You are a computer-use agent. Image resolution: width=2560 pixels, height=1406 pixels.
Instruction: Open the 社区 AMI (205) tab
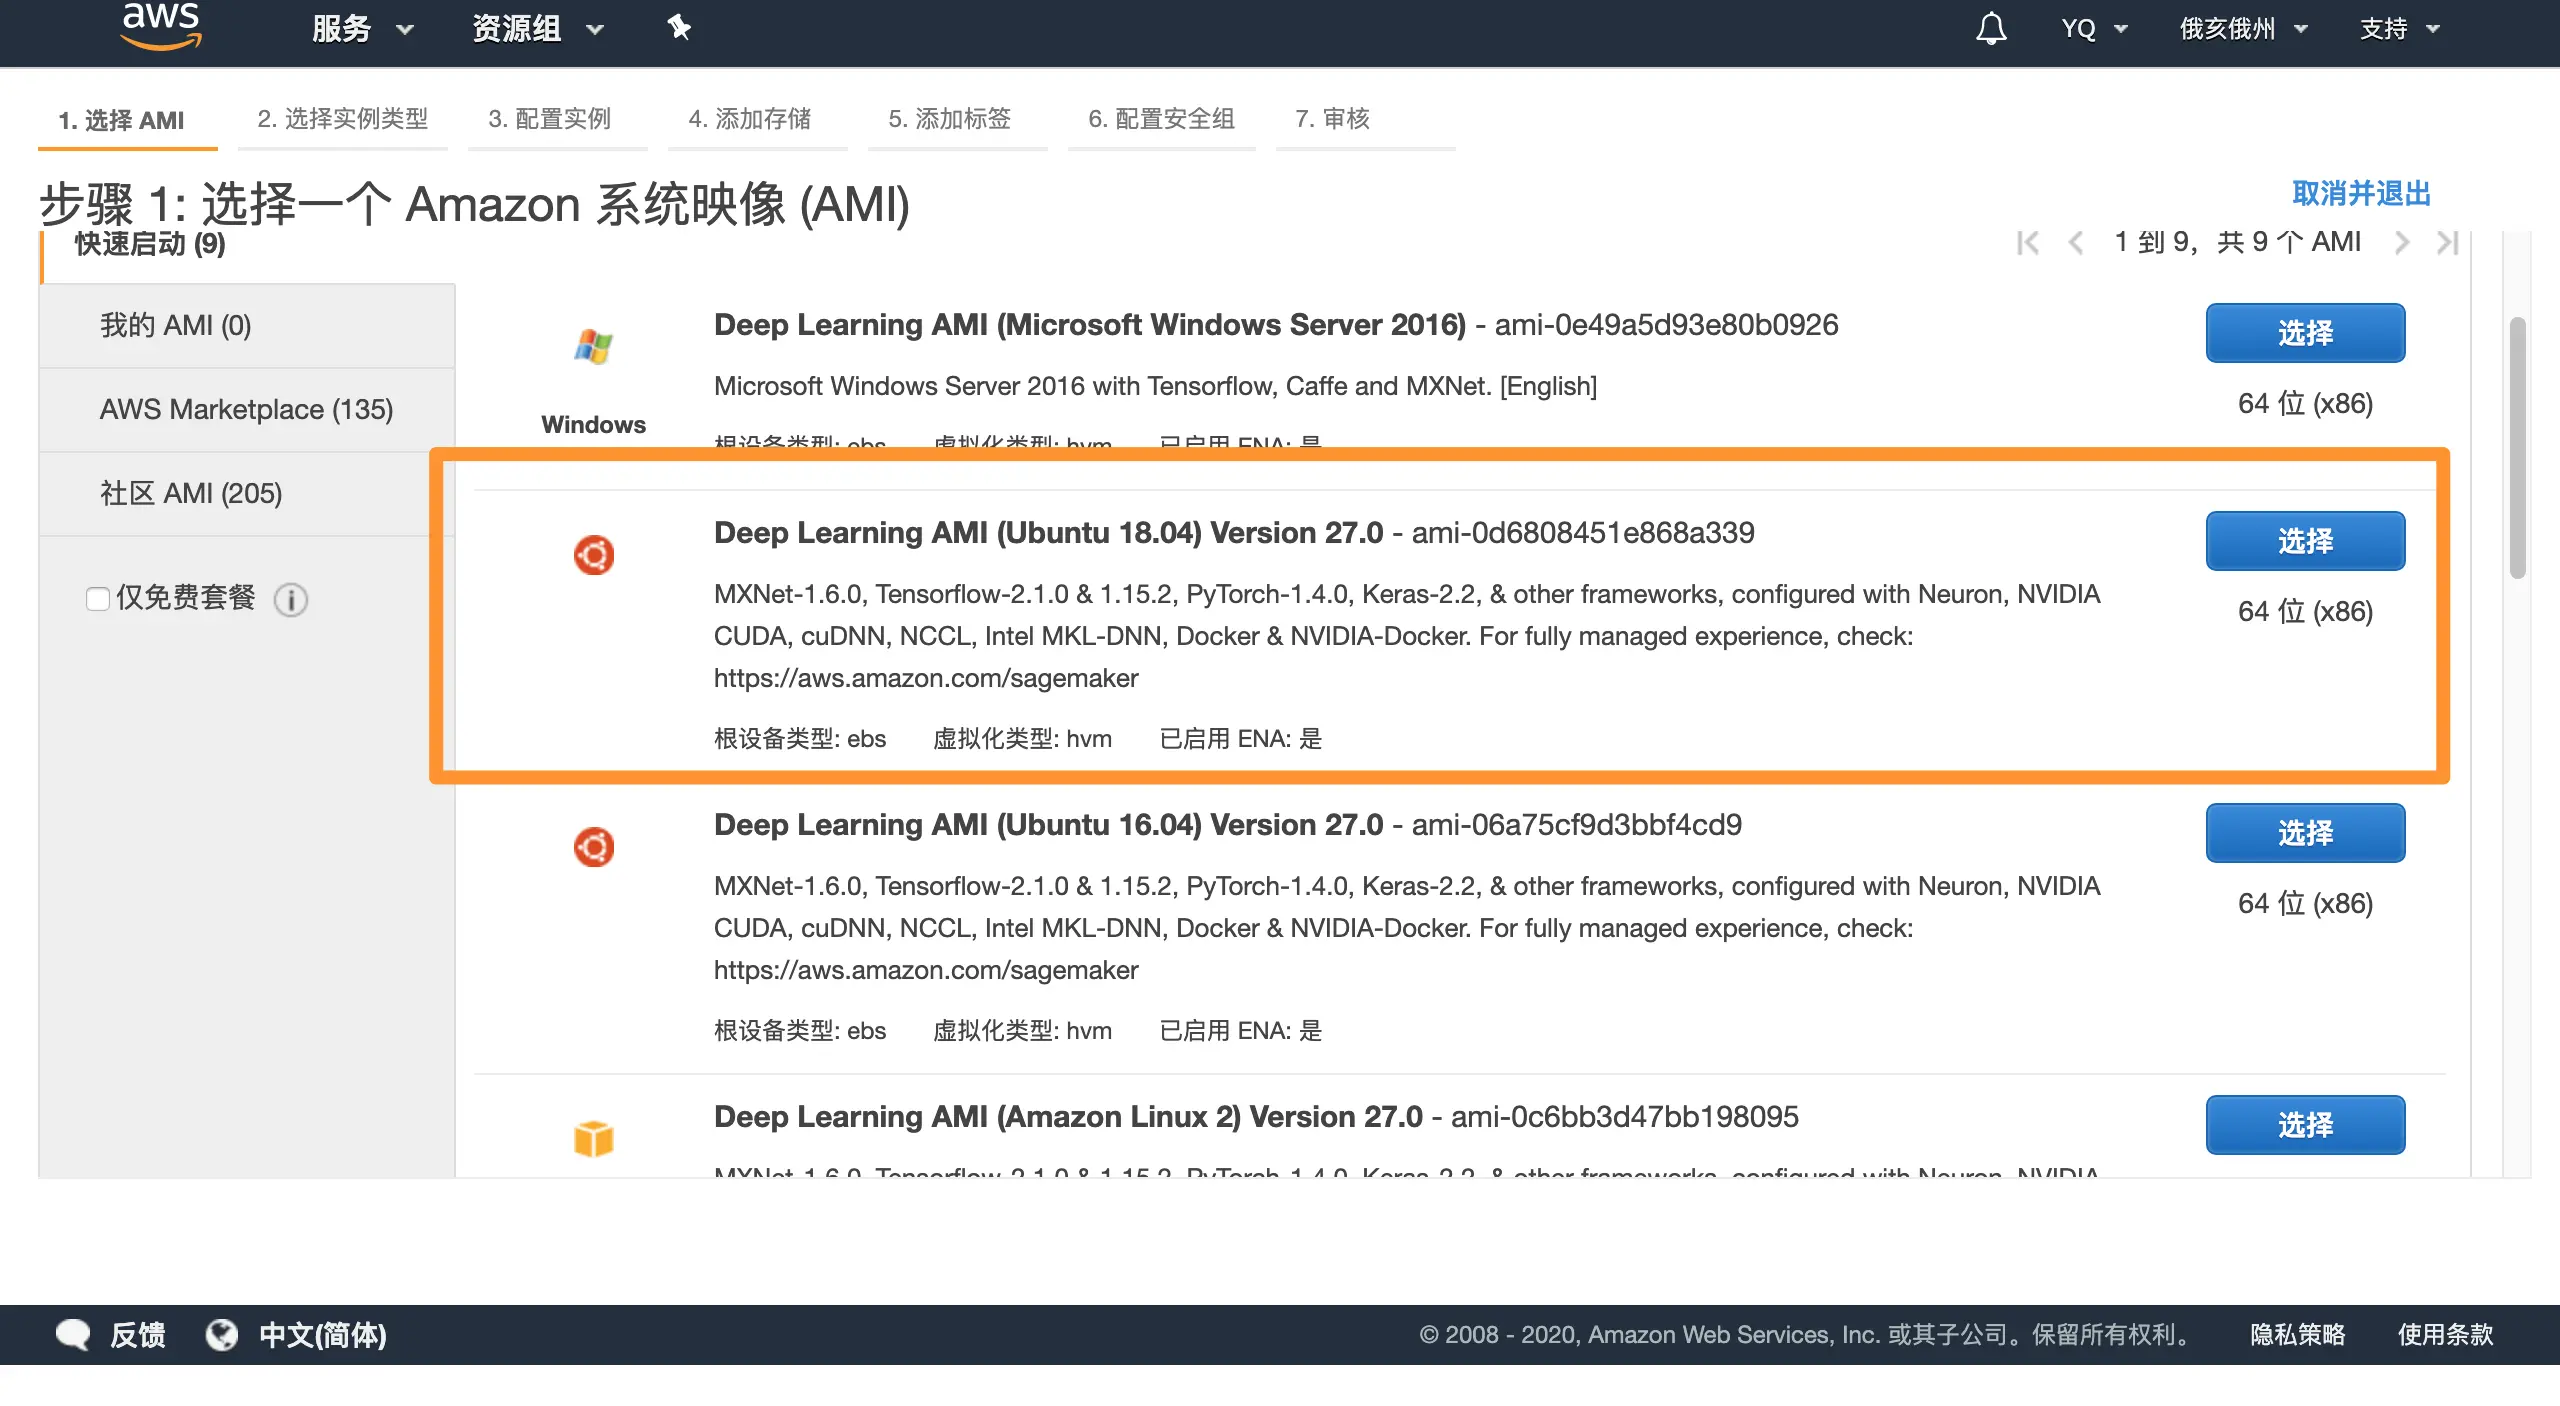point(191,493)
